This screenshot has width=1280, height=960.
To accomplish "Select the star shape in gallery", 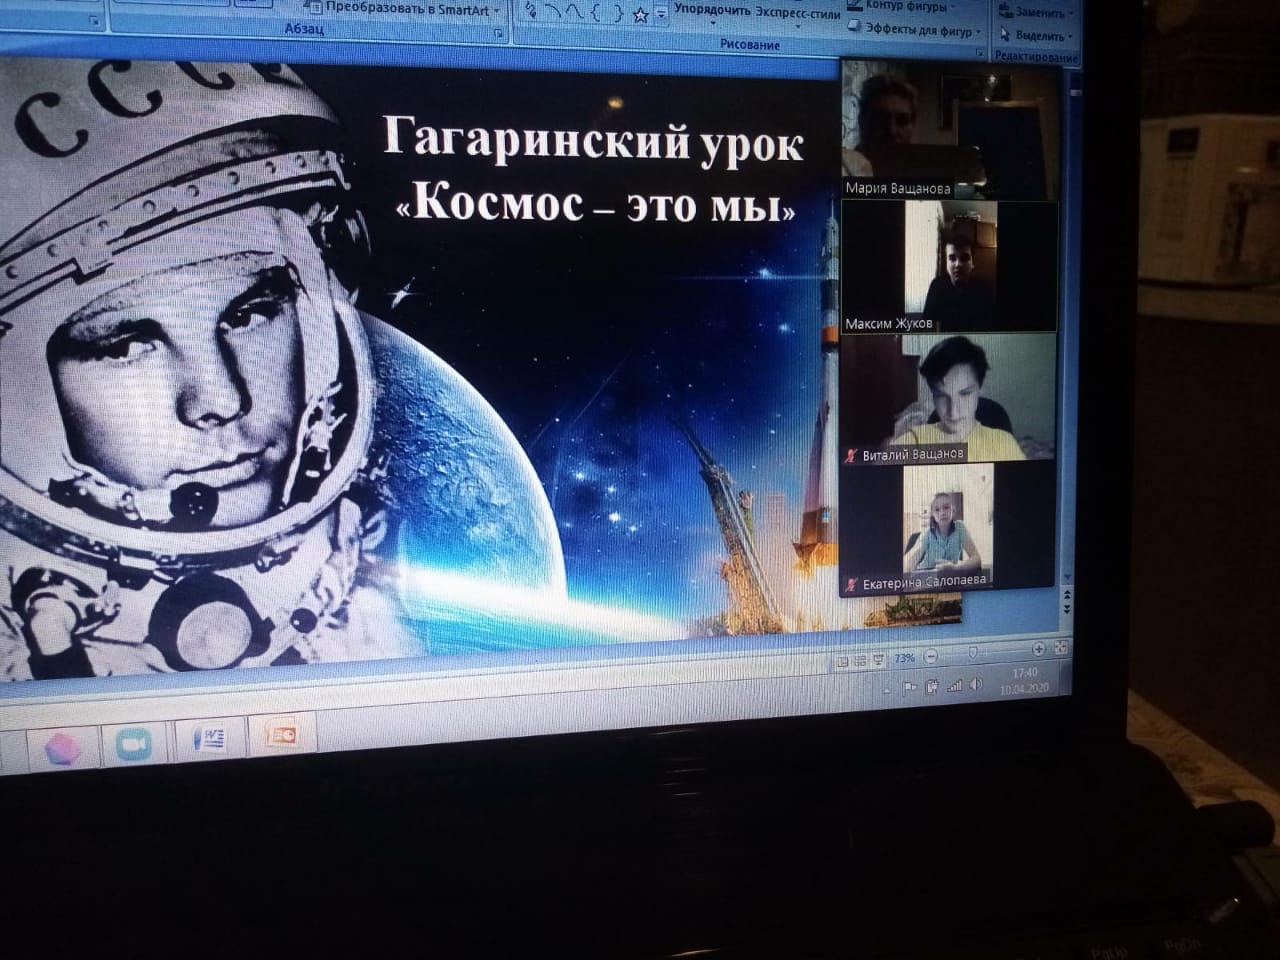I will click(640, 15).
